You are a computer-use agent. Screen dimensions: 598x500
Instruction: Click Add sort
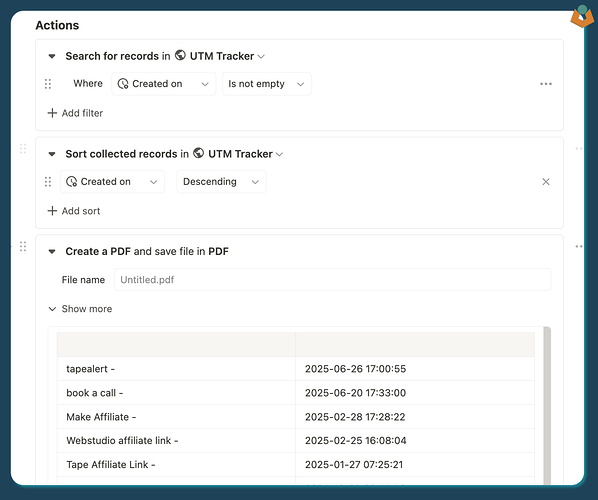click(74, 211)
